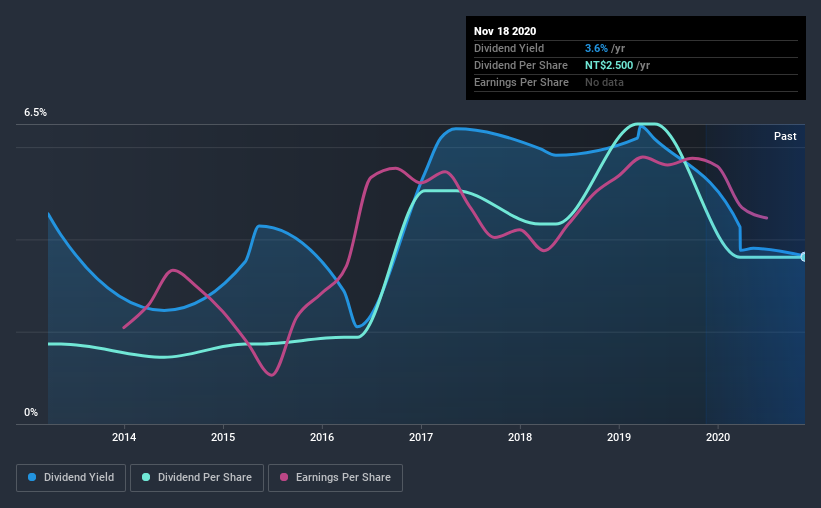Select the 2017 x-axis label

[421, 437]
